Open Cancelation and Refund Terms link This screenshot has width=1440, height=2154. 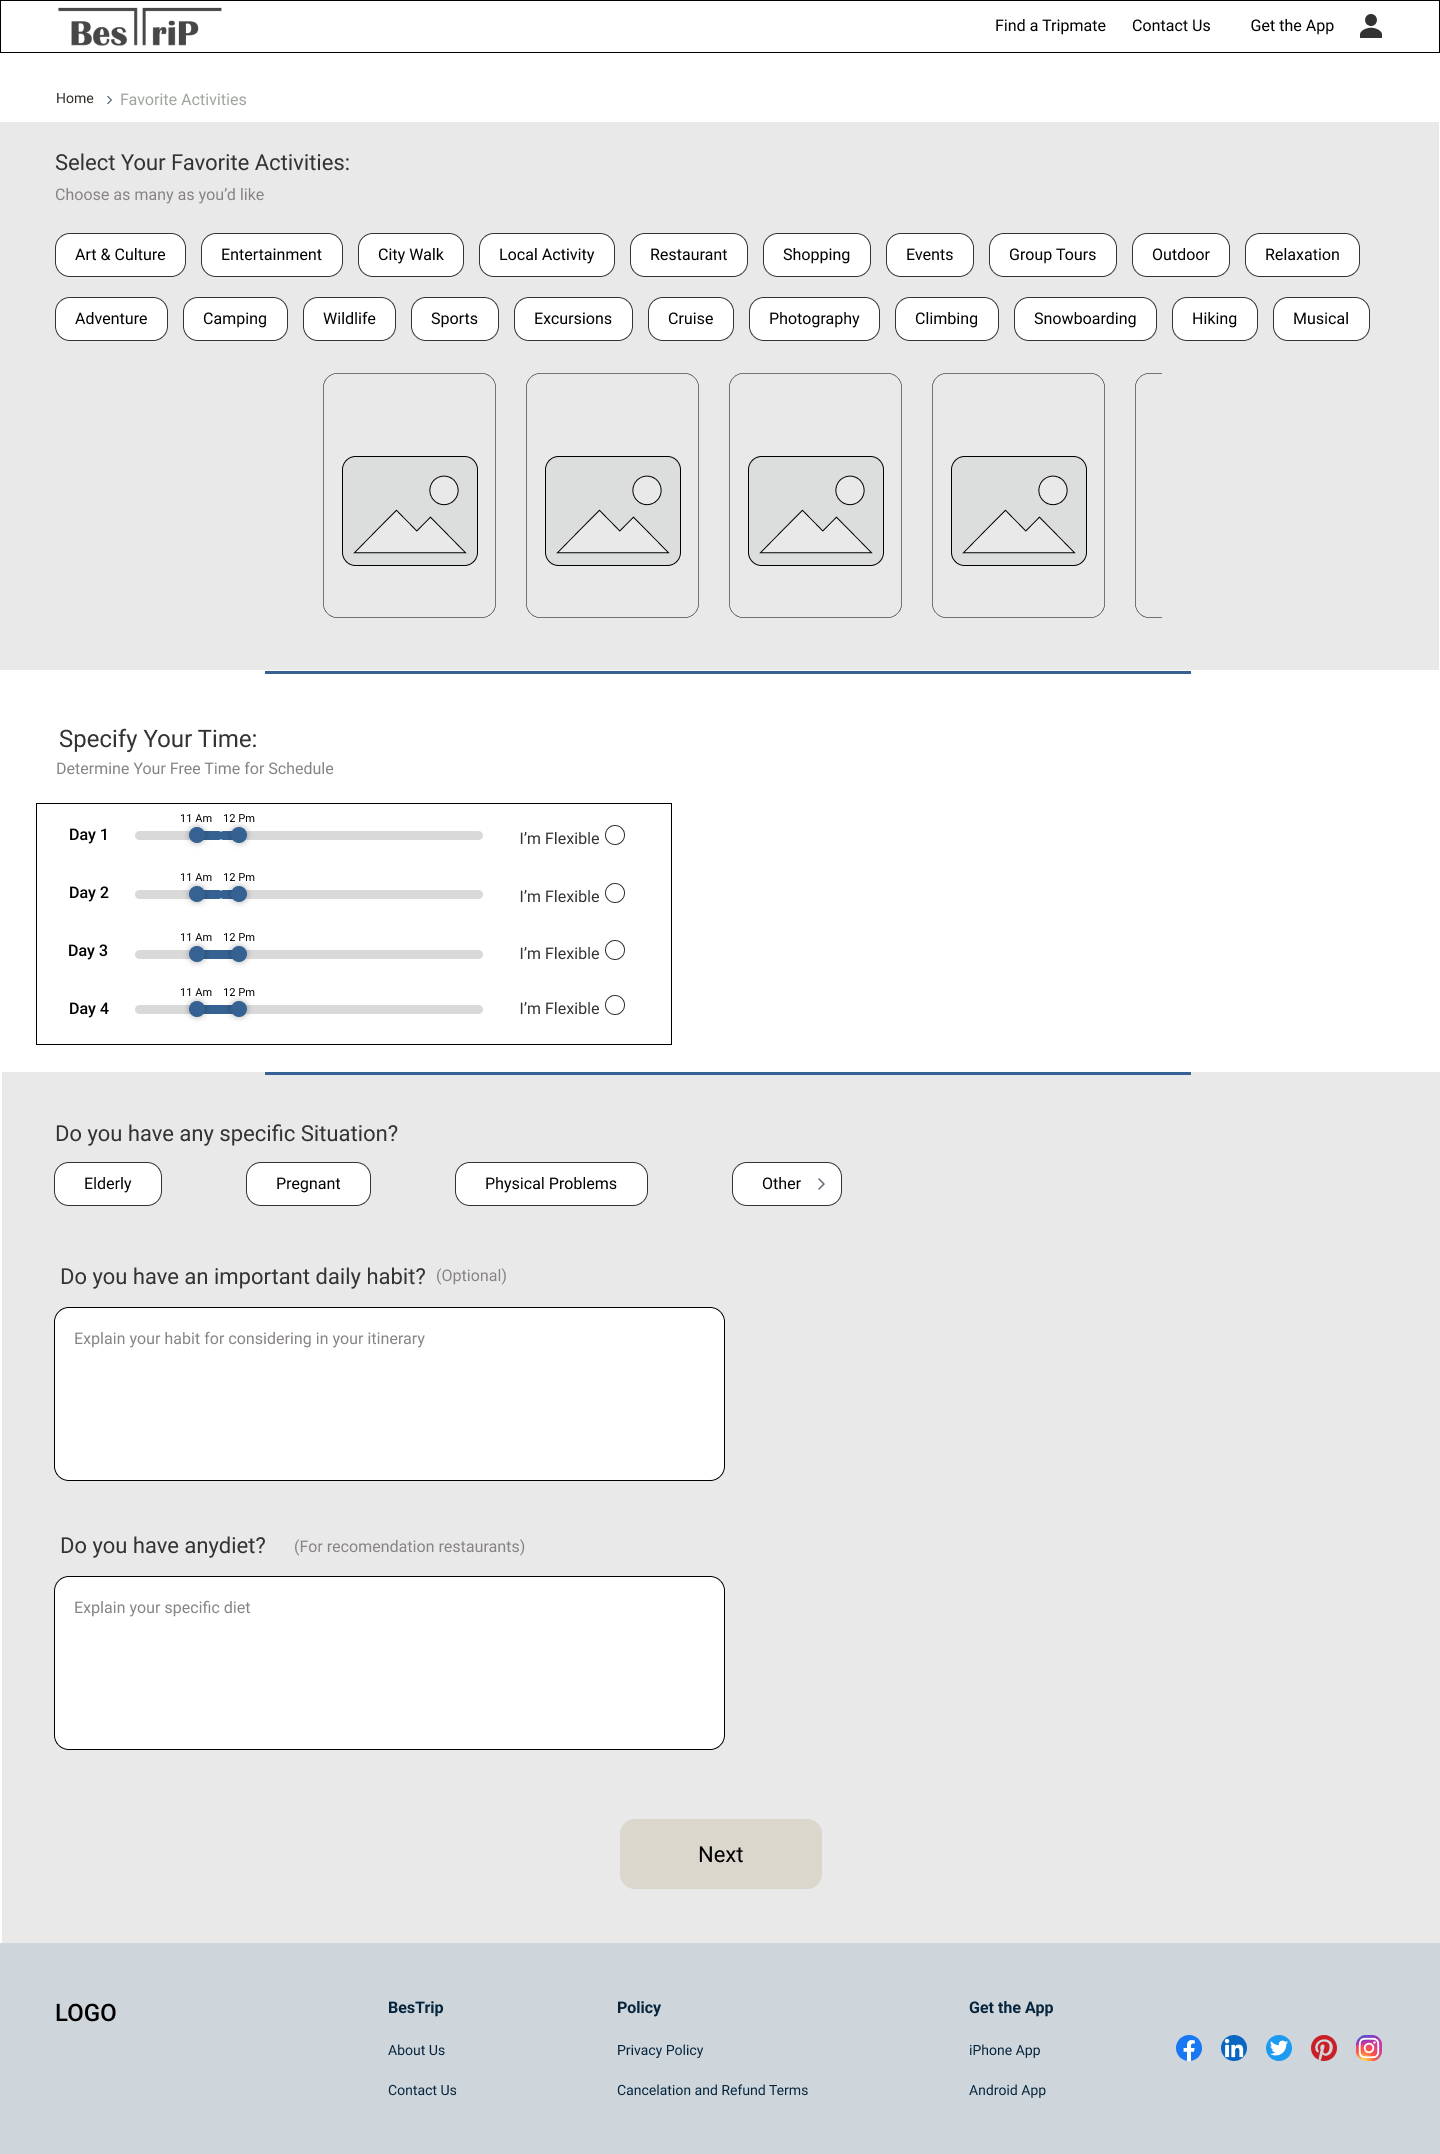[x=712, y=2090]
